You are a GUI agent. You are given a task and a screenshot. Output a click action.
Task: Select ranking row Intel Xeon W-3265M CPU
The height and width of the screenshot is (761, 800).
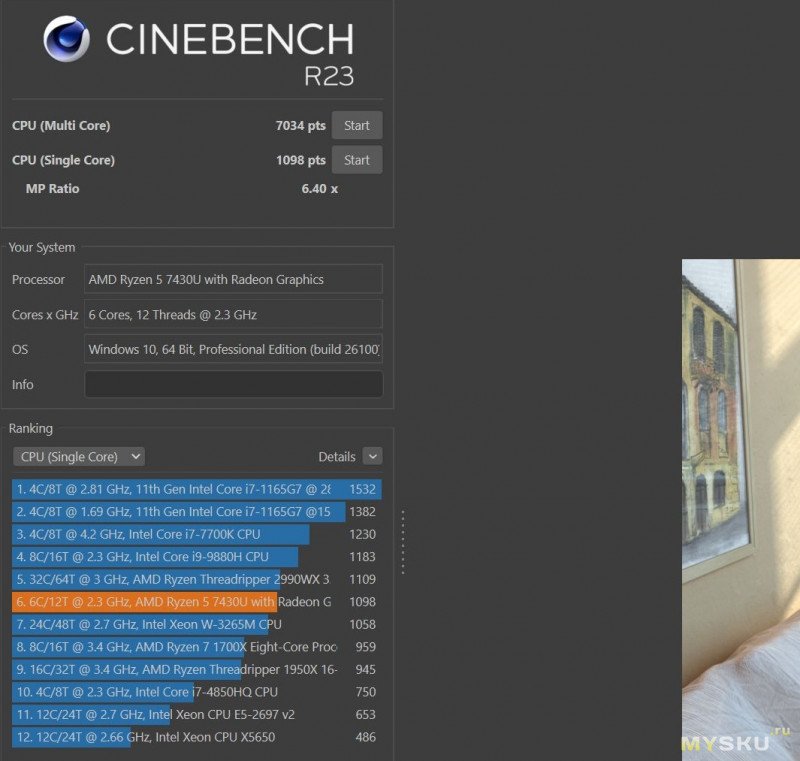point(197,624)
